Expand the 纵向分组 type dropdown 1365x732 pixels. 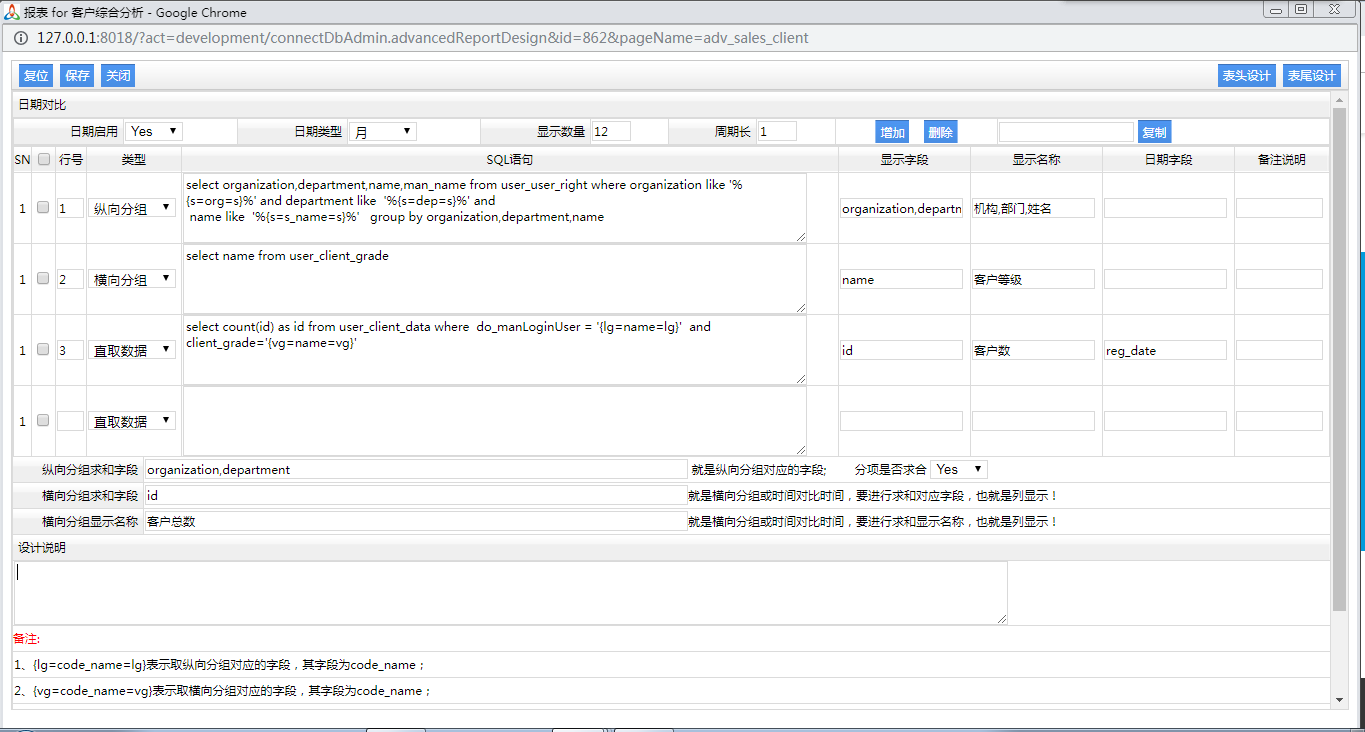pyautogui.click(x=132, y=209)
